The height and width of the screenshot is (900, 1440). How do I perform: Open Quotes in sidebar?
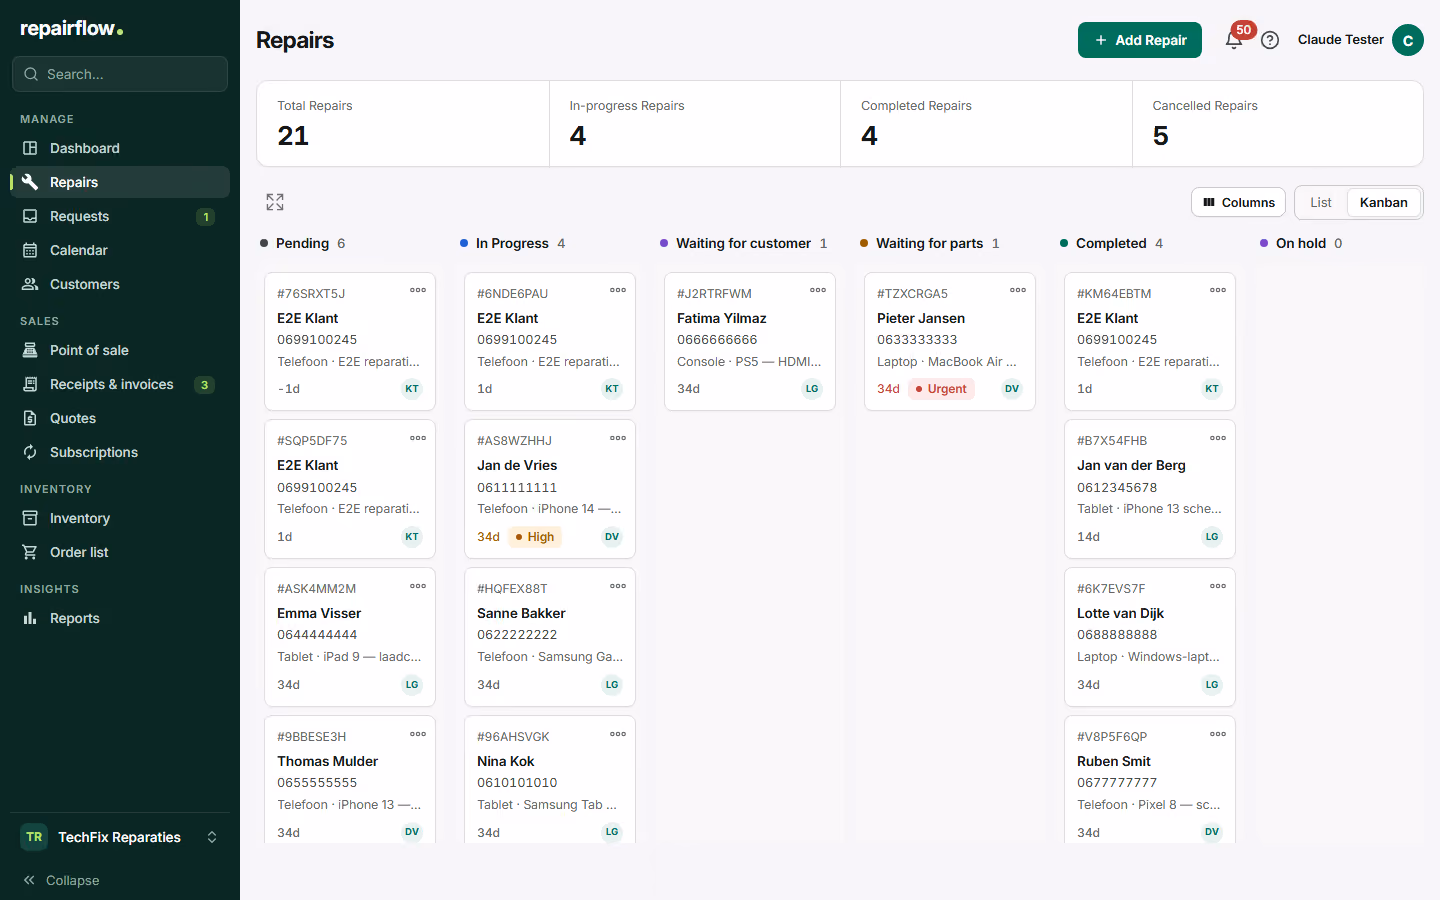(120, 418)
